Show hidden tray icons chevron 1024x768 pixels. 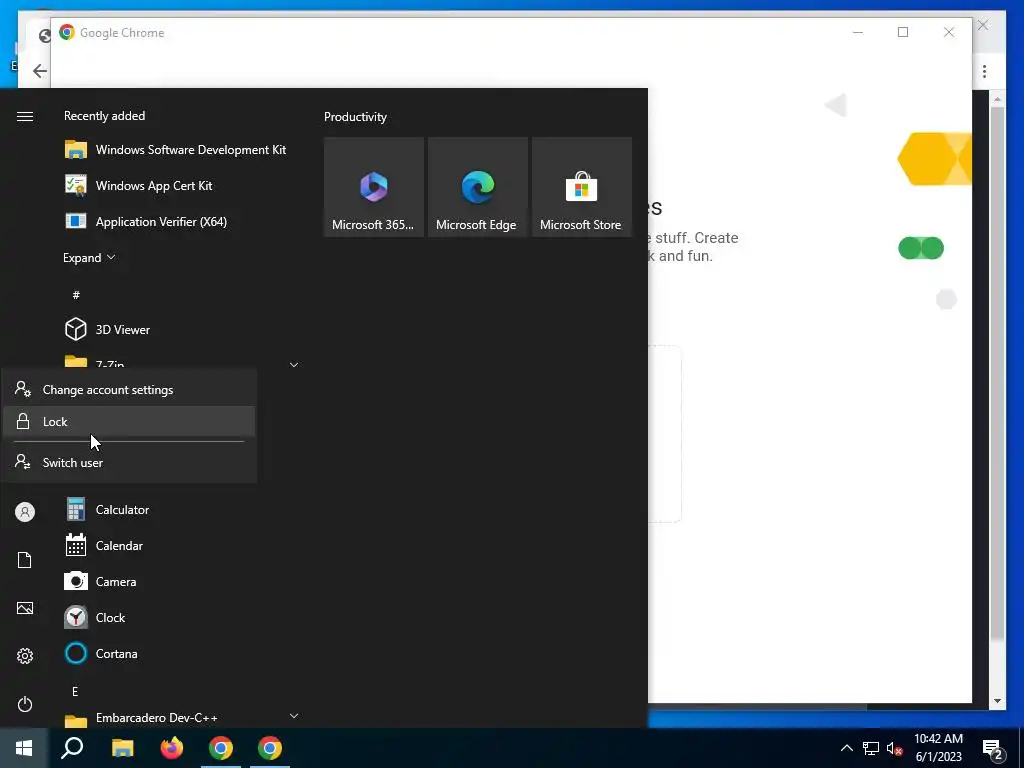846,748
